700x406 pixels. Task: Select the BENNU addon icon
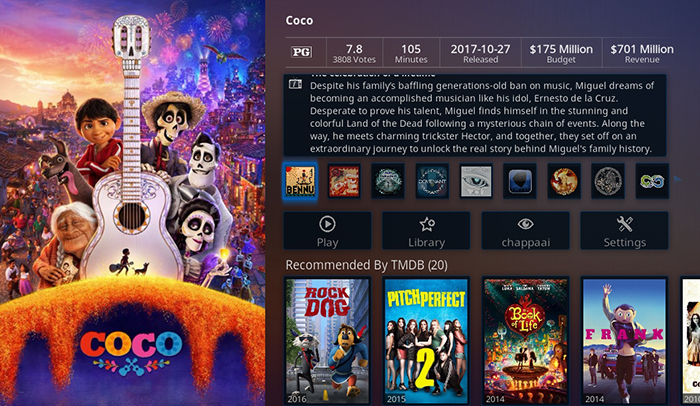coord(300,181)
